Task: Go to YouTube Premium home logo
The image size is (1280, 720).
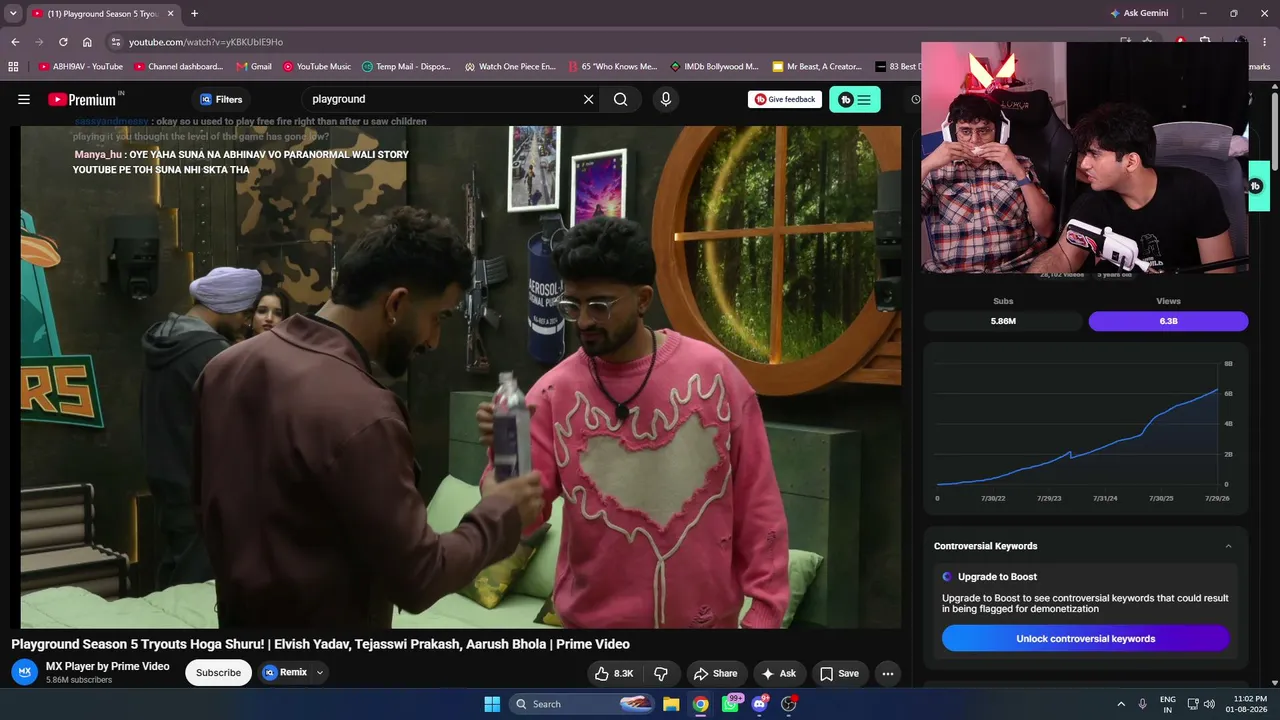Action: [x=83, y=99]
